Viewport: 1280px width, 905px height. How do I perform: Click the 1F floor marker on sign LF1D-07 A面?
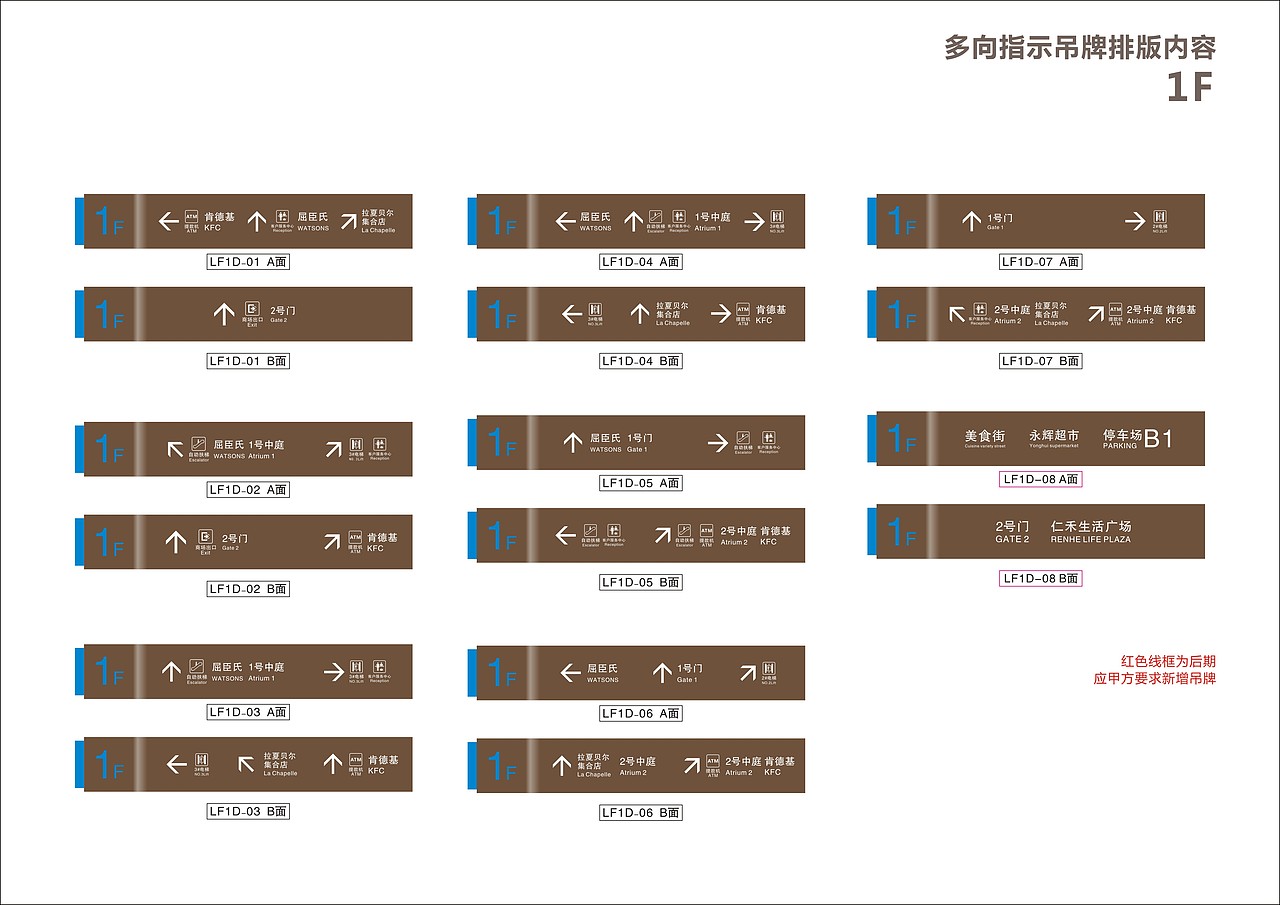901,221
